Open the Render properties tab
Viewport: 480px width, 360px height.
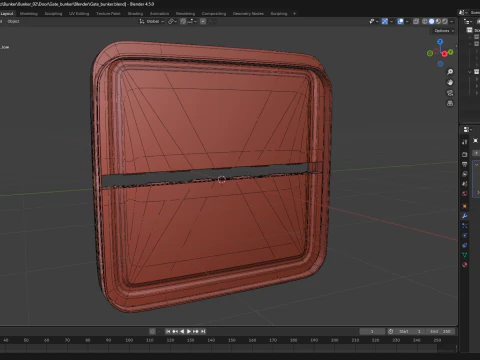[465, 155]
